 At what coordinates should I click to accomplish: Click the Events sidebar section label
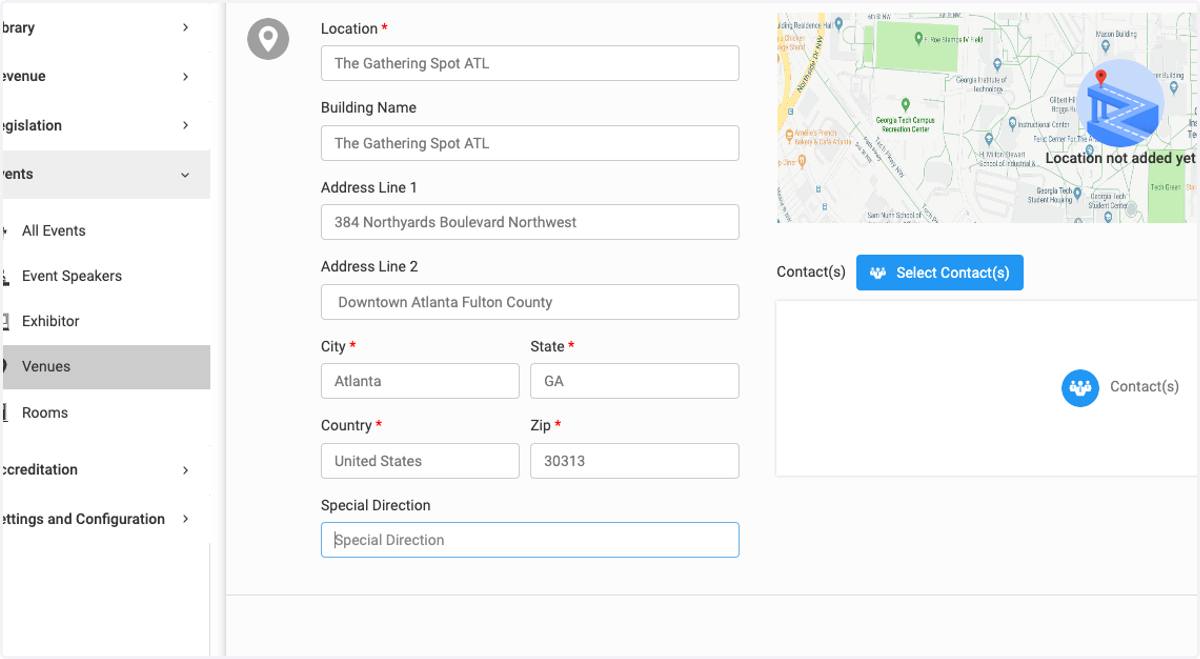pos(17,174)
